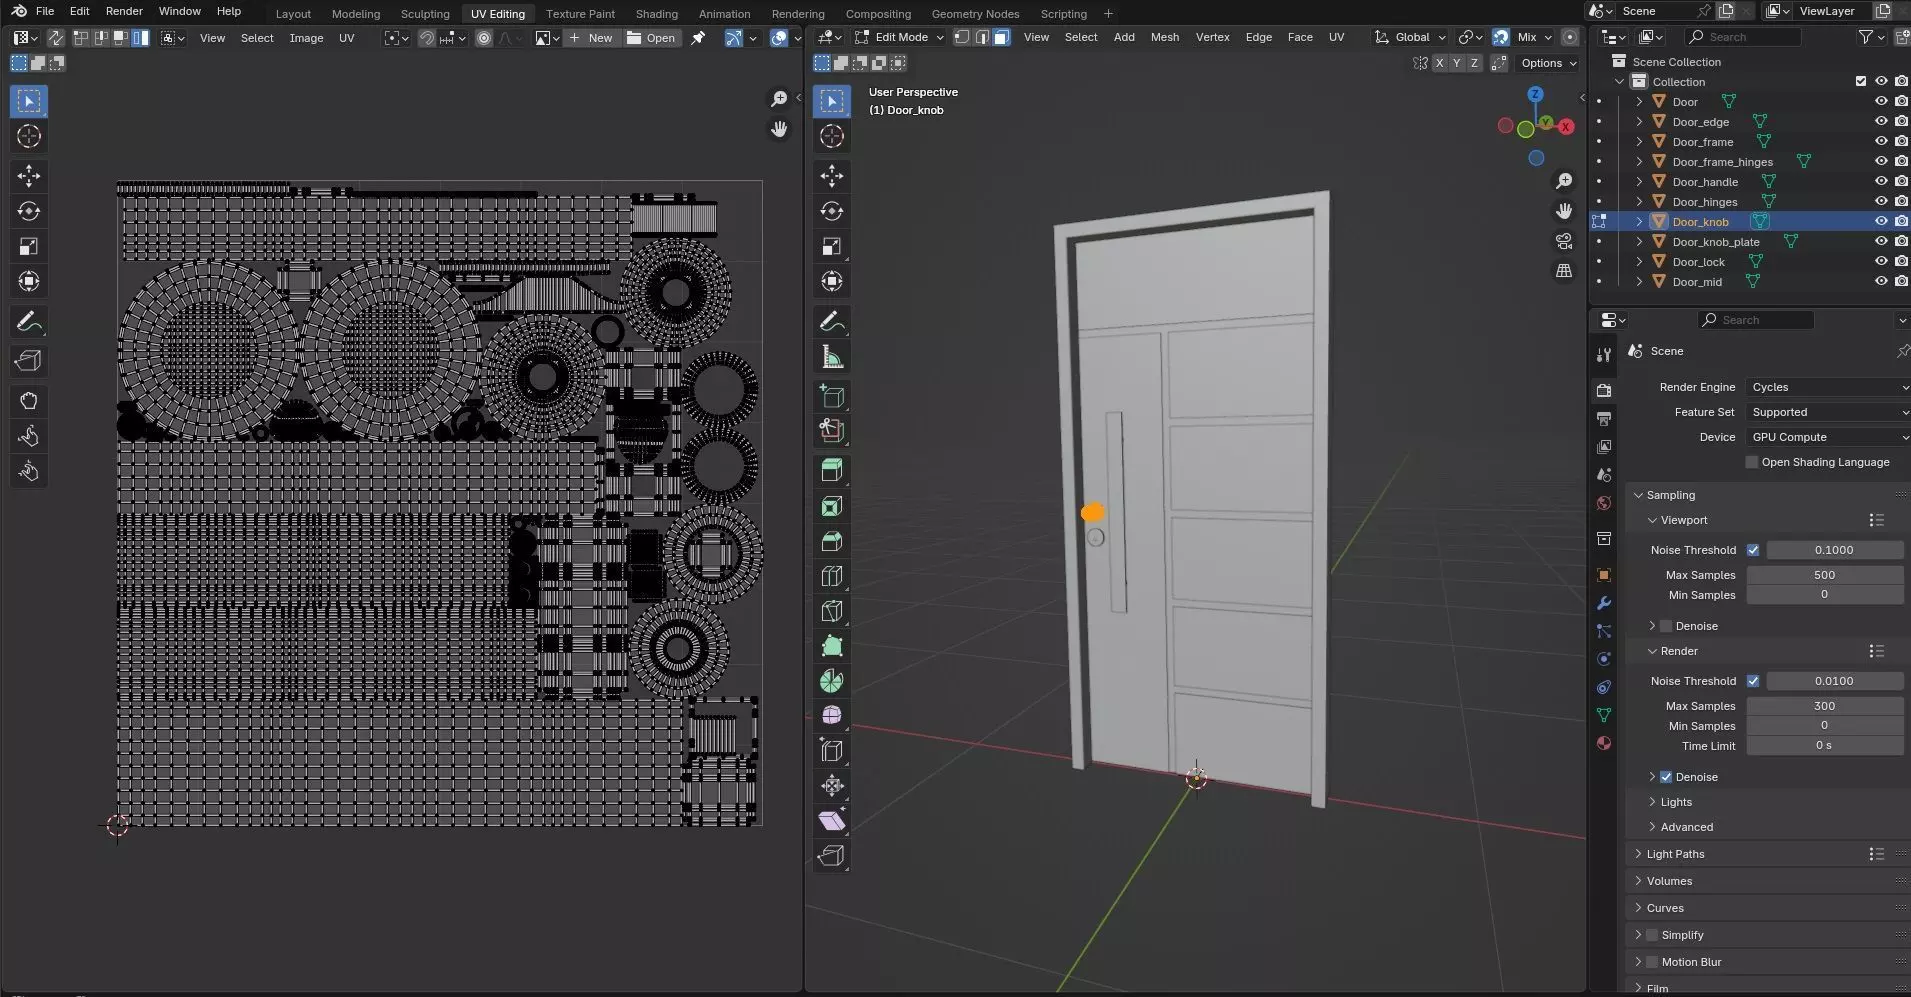Screen dimensions: 1911x997
Task: Toggle Render Noise Threshold checkbox
Action: click(1753, 681)
